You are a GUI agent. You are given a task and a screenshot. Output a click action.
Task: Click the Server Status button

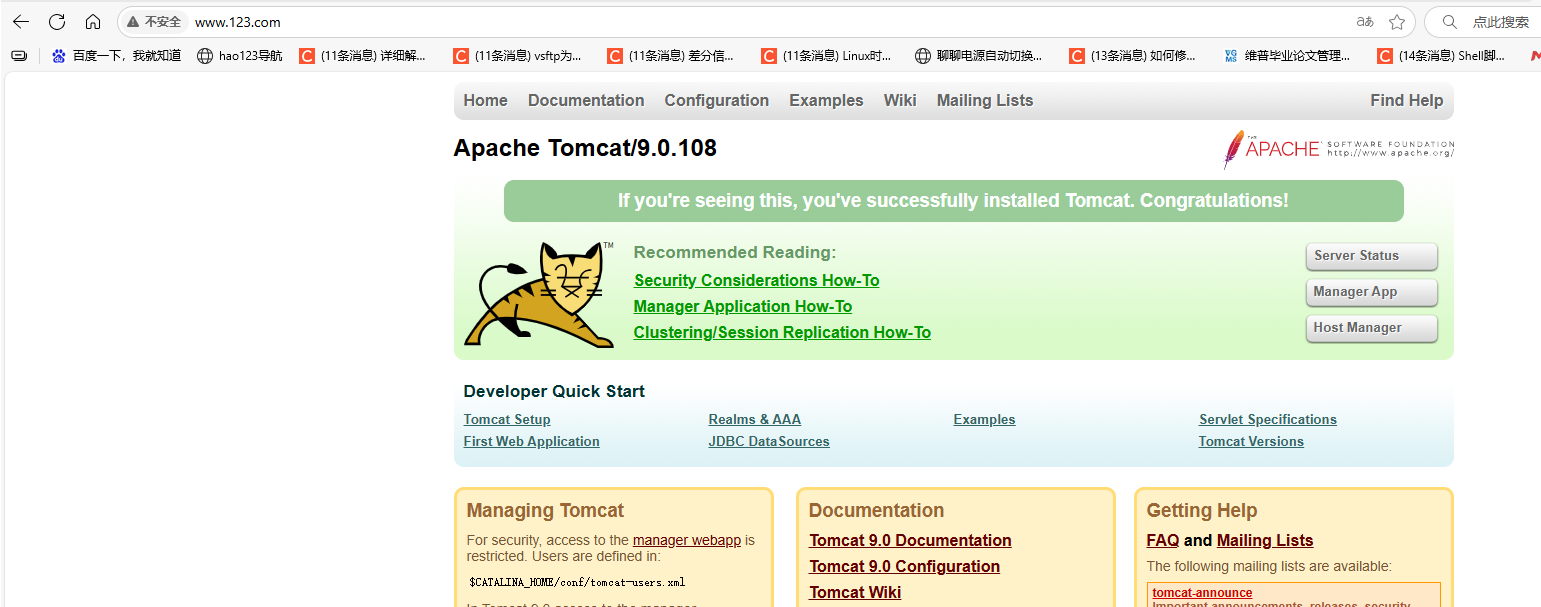tap(1371, 256)
